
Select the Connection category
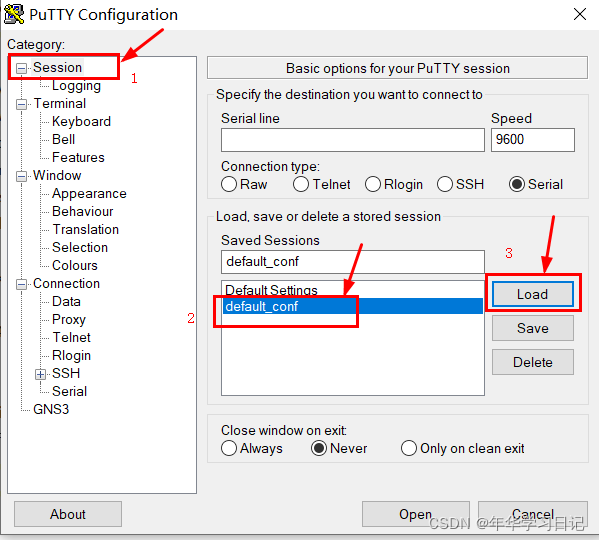tap(66, 283)
